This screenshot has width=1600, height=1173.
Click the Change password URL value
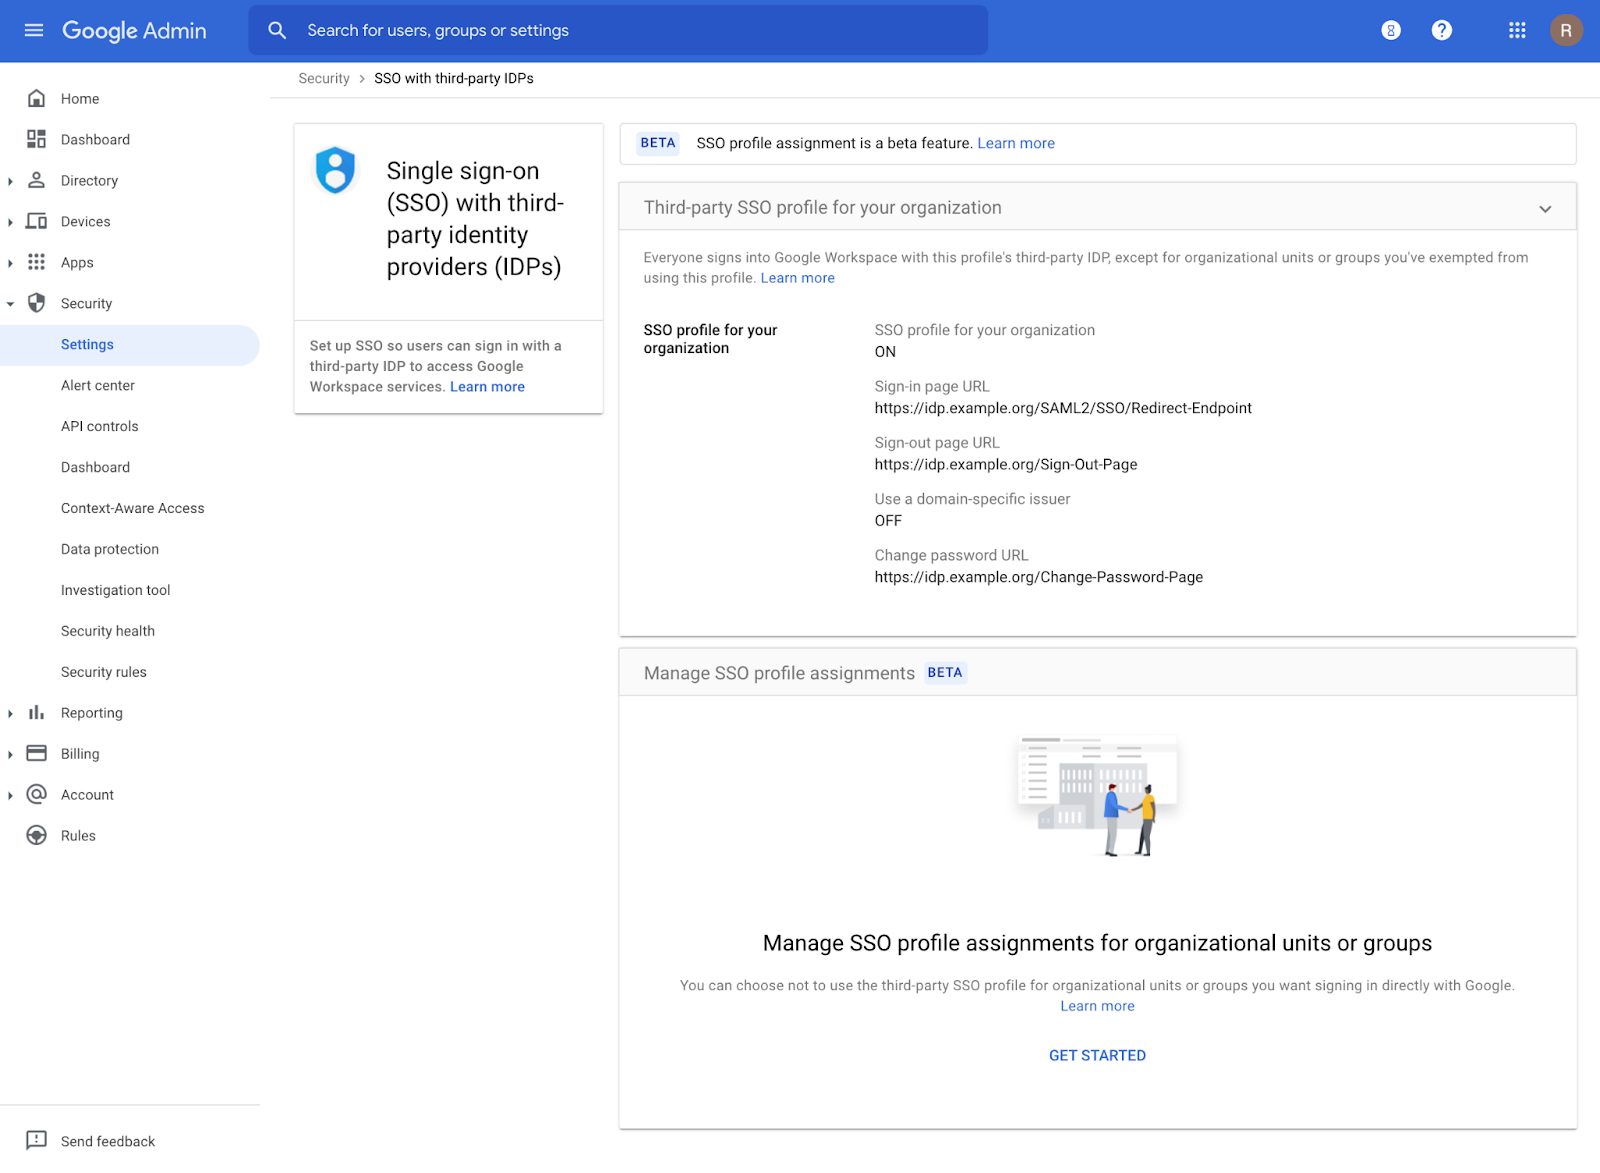point(1039,577)
